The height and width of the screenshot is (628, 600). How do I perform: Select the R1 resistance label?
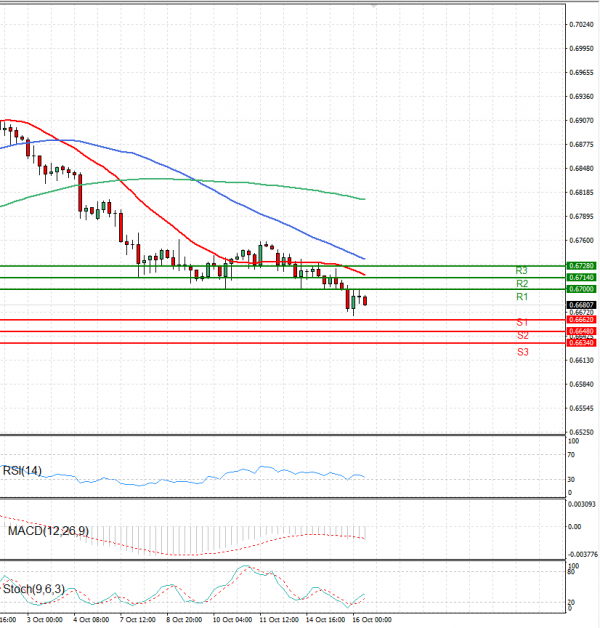[522, 297]
